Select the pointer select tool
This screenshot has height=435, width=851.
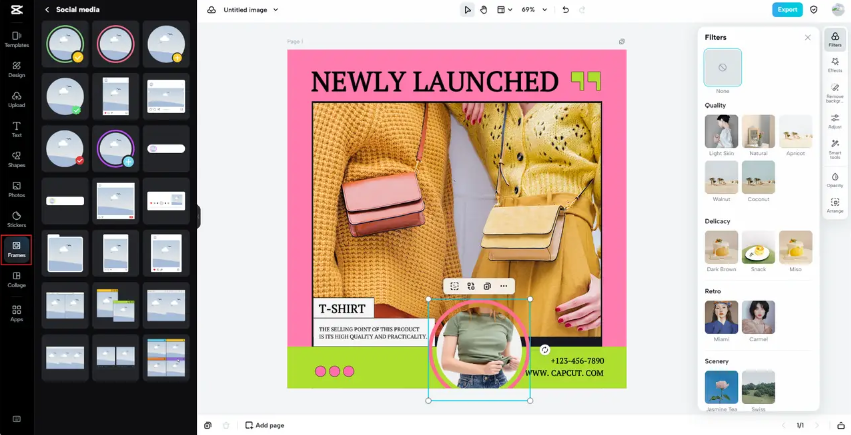coord(467,10)
